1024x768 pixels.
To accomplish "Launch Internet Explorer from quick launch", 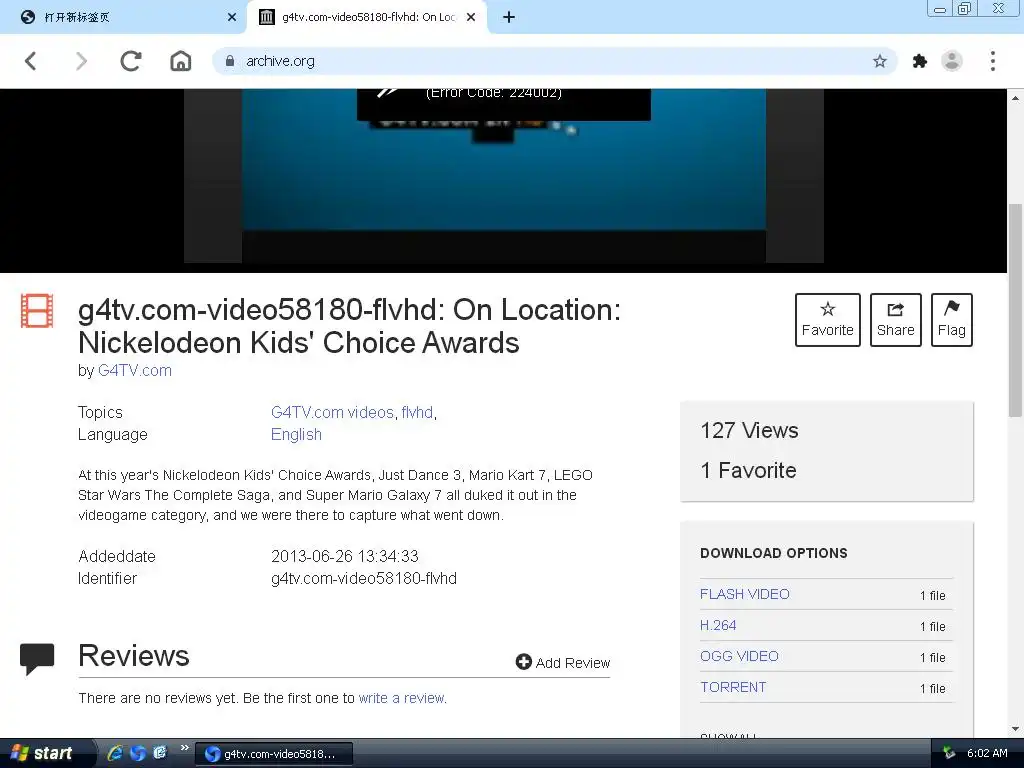I will [x=115, y=753].
